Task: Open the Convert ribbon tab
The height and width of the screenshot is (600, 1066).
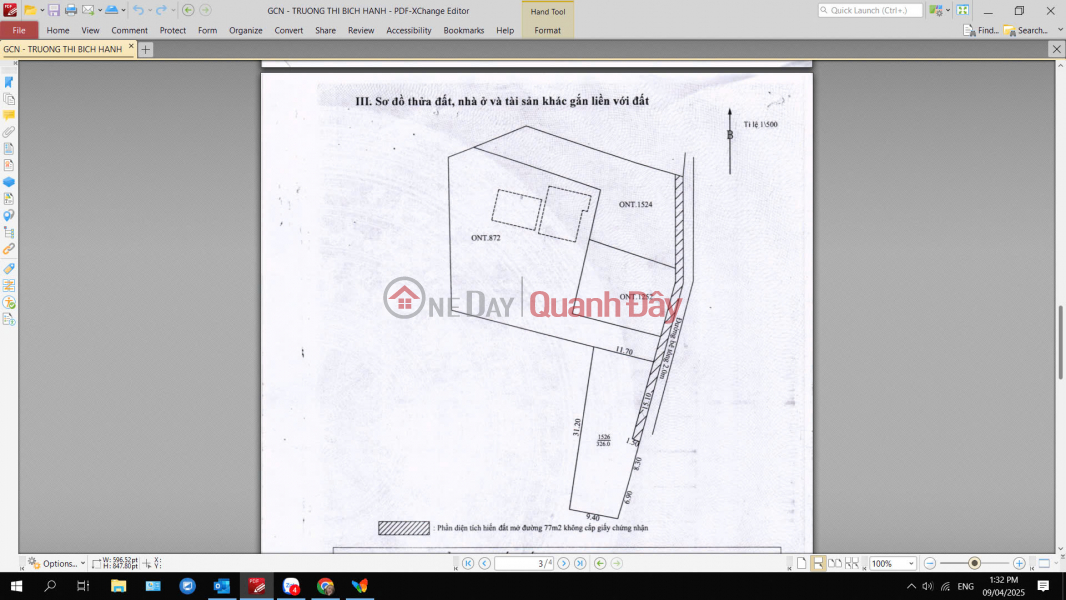Action: click(x=288, y=30)
